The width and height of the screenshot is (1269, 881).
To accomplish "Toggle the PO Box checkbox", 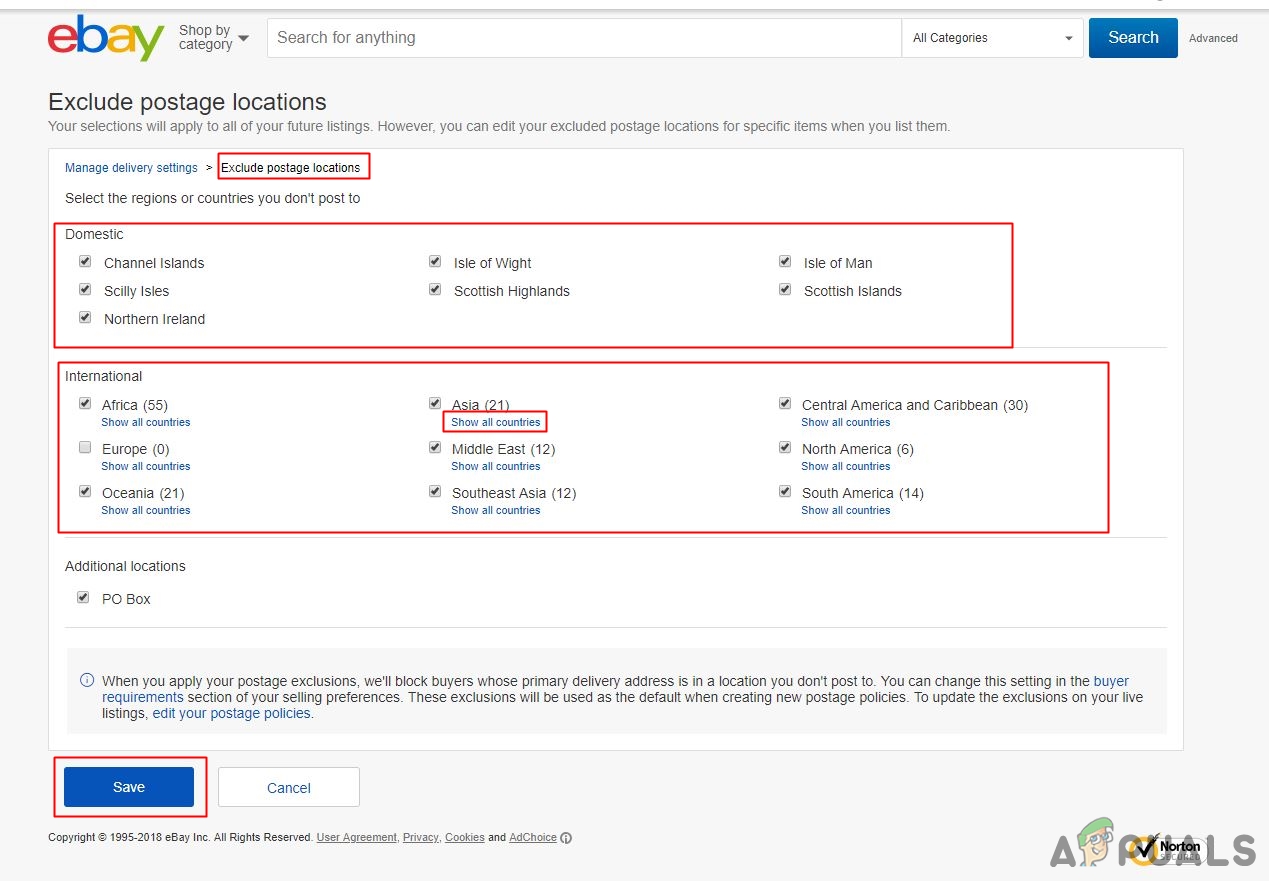I will (x=83, y=598).
